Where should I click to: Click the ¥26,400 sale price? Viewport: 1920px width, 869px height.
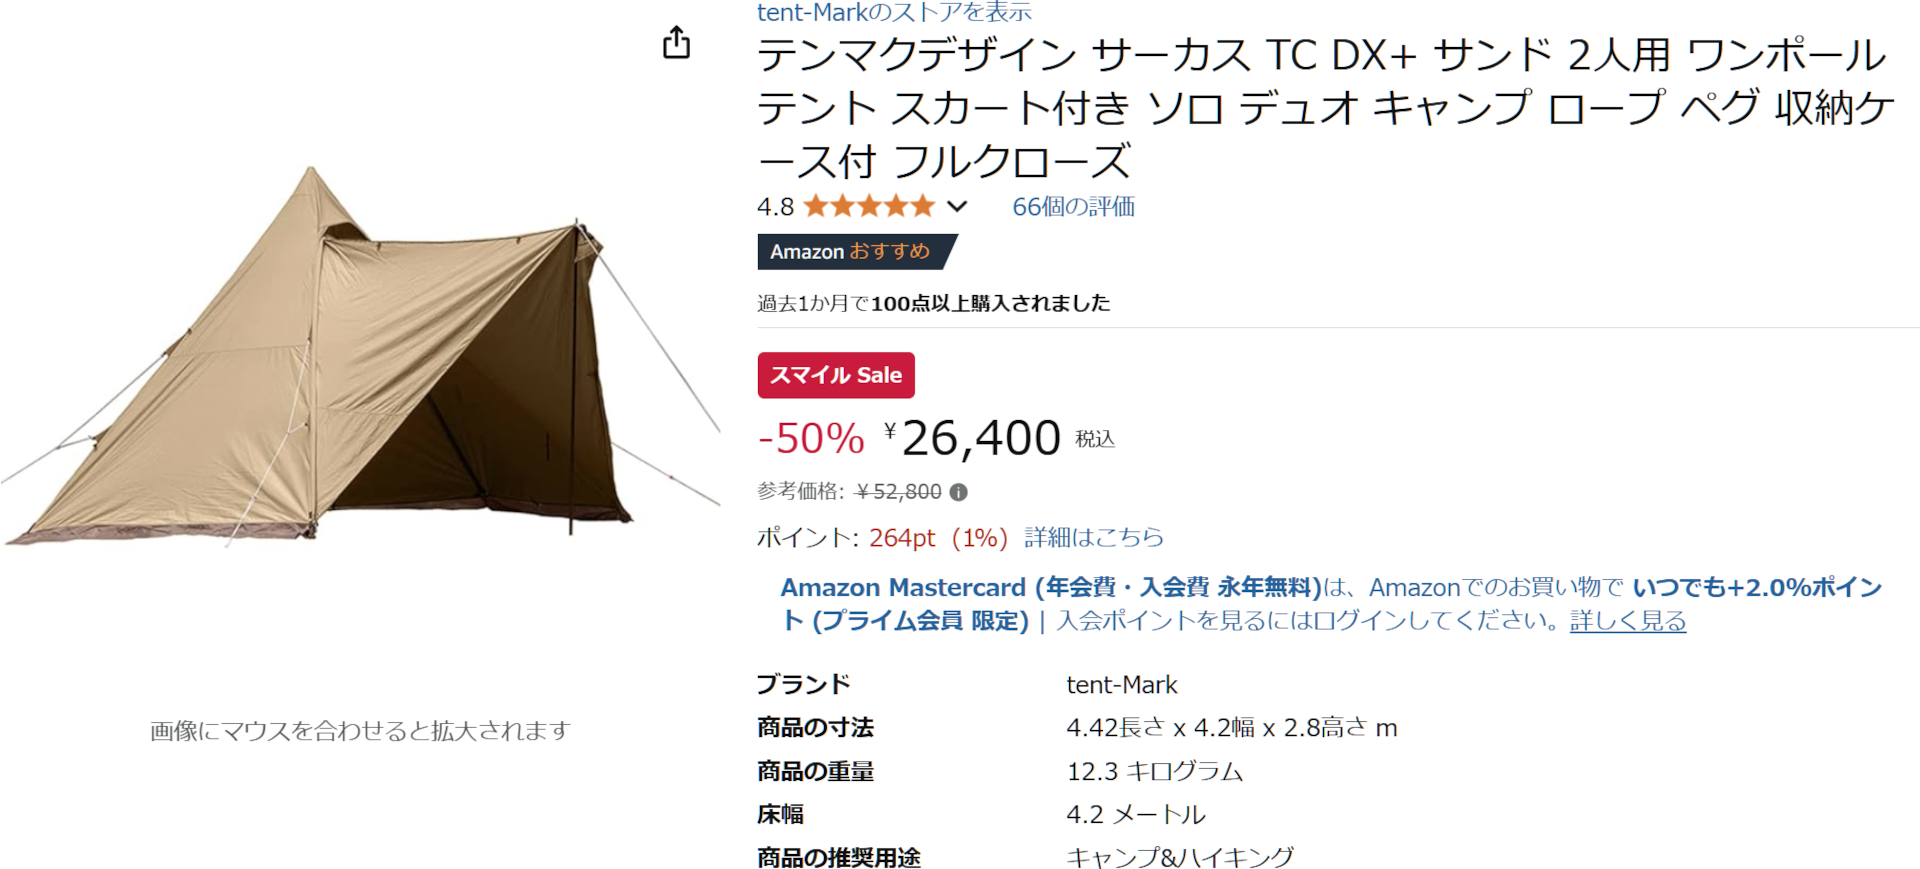click(x=980, y=438)
